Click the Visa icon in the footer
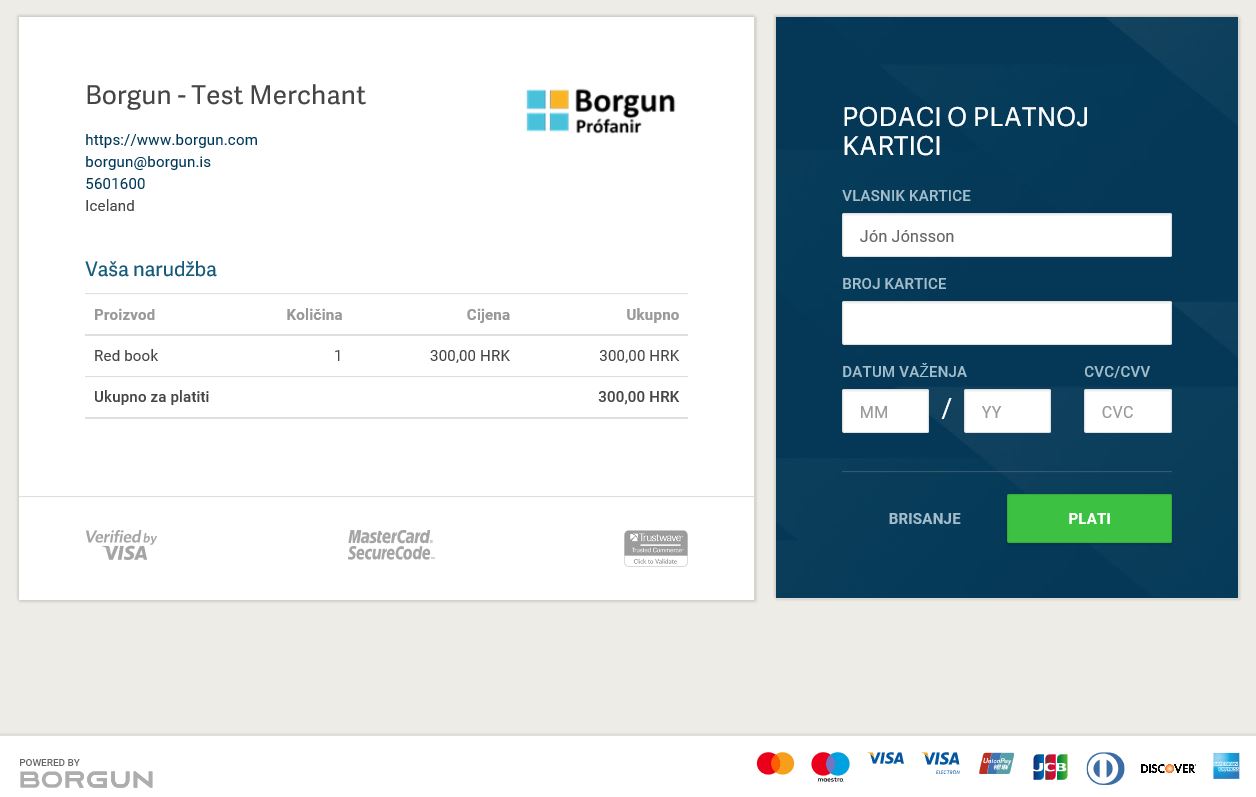Screen dimensions: 1256x797 pos(886,758)
